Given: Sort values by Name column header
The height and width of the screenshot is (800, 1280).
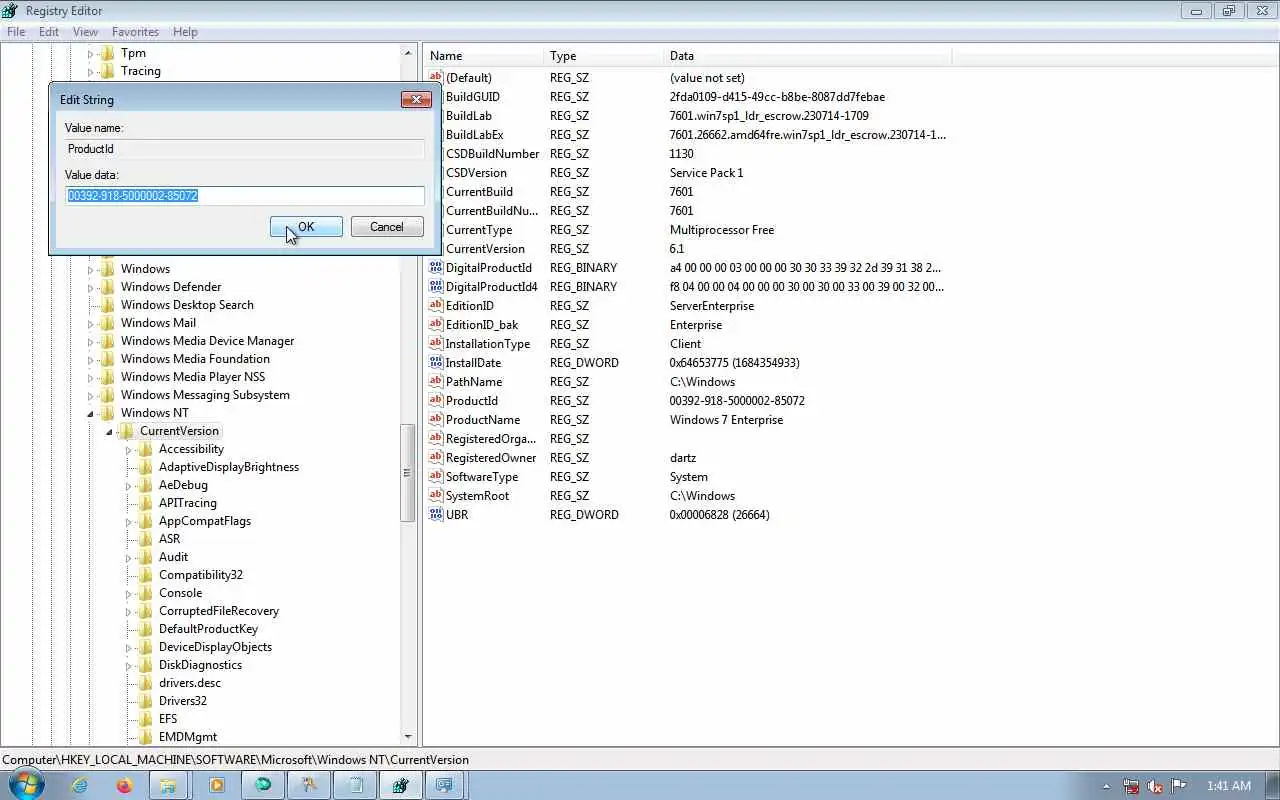Looking at the screenshot, I should (x=484, y=56).
